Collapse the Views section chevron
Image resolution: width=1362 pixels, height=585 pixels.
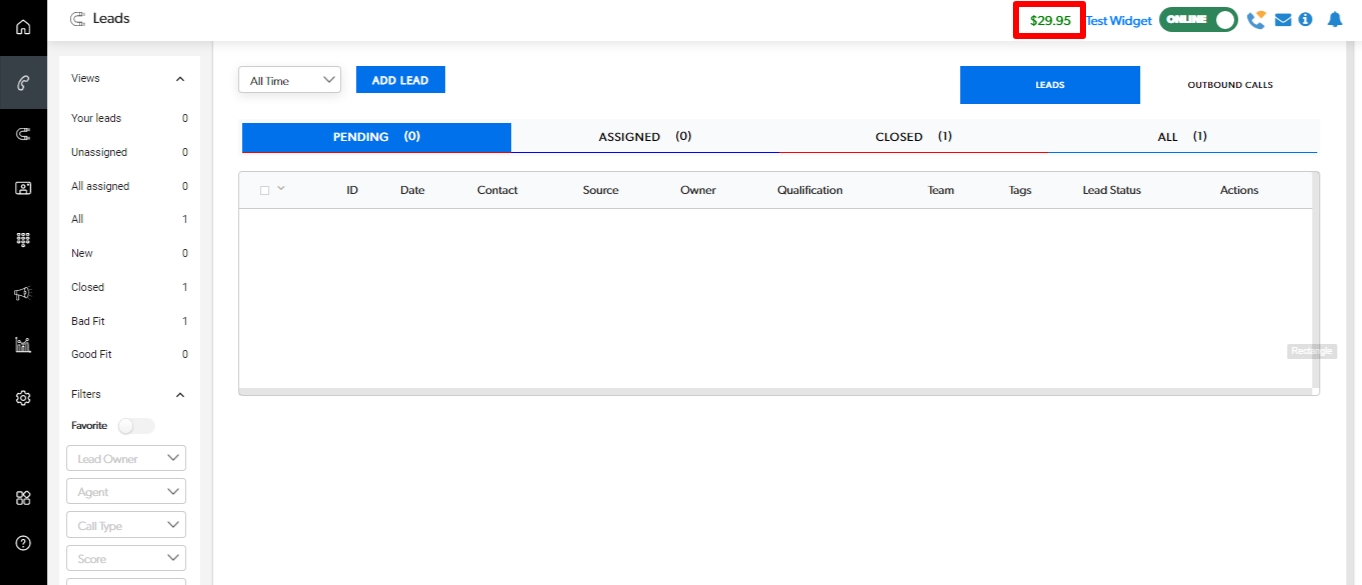(180, 79)
